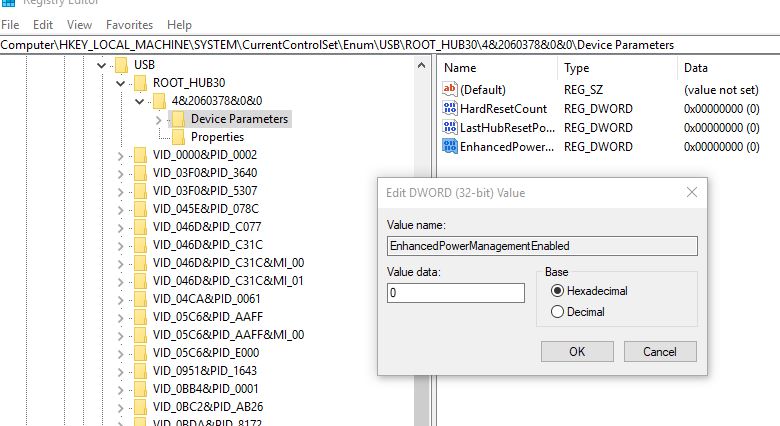Collapse the USB tree node
Image resolution: width=780 pixels, height=426 pixels.
click(x=101, y=65)
